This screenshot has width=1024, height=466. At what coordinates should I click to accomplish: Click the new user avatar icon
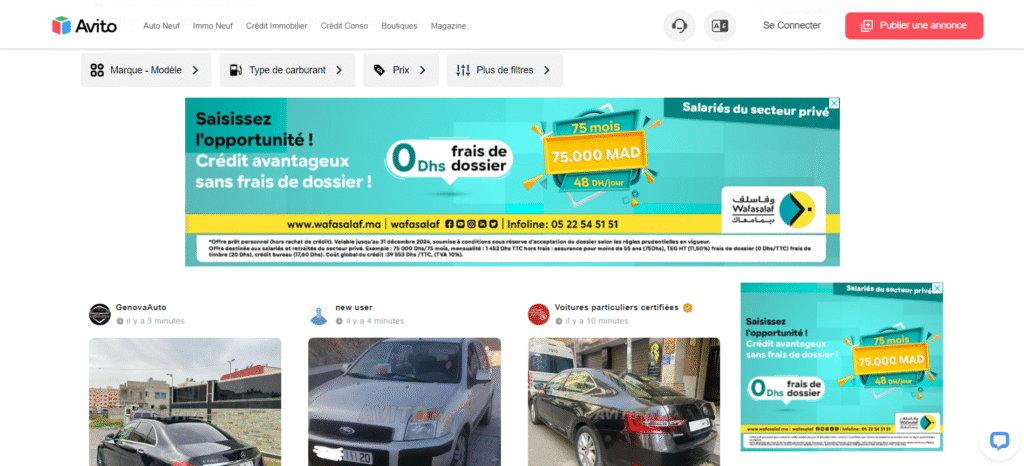click(x=319, y=314)
